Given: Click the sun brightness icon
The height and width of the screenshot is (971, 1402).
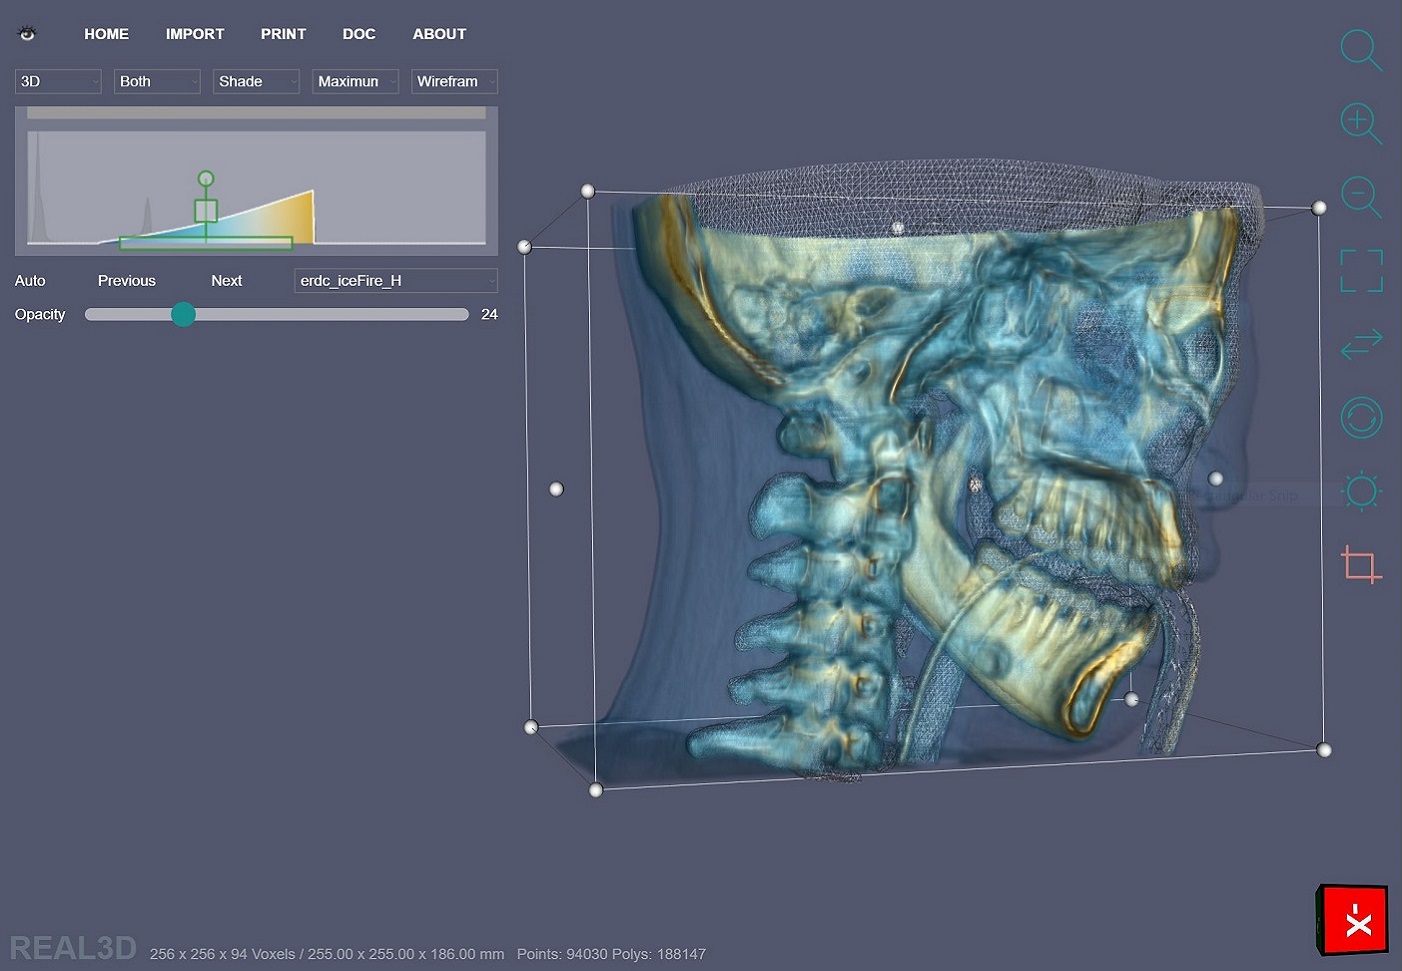Looking at the screenshot, I should click(x=1361, y=491).
